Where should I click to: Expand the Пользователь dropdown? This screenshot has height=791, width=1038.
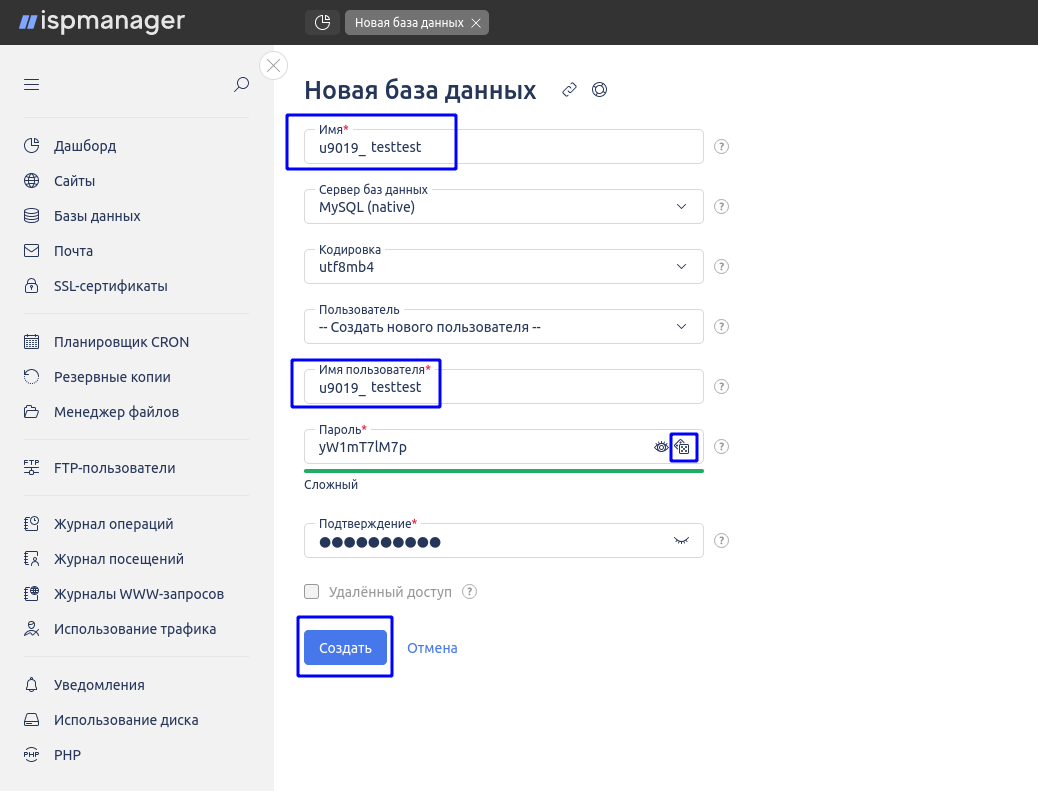(x=504, y=326)
